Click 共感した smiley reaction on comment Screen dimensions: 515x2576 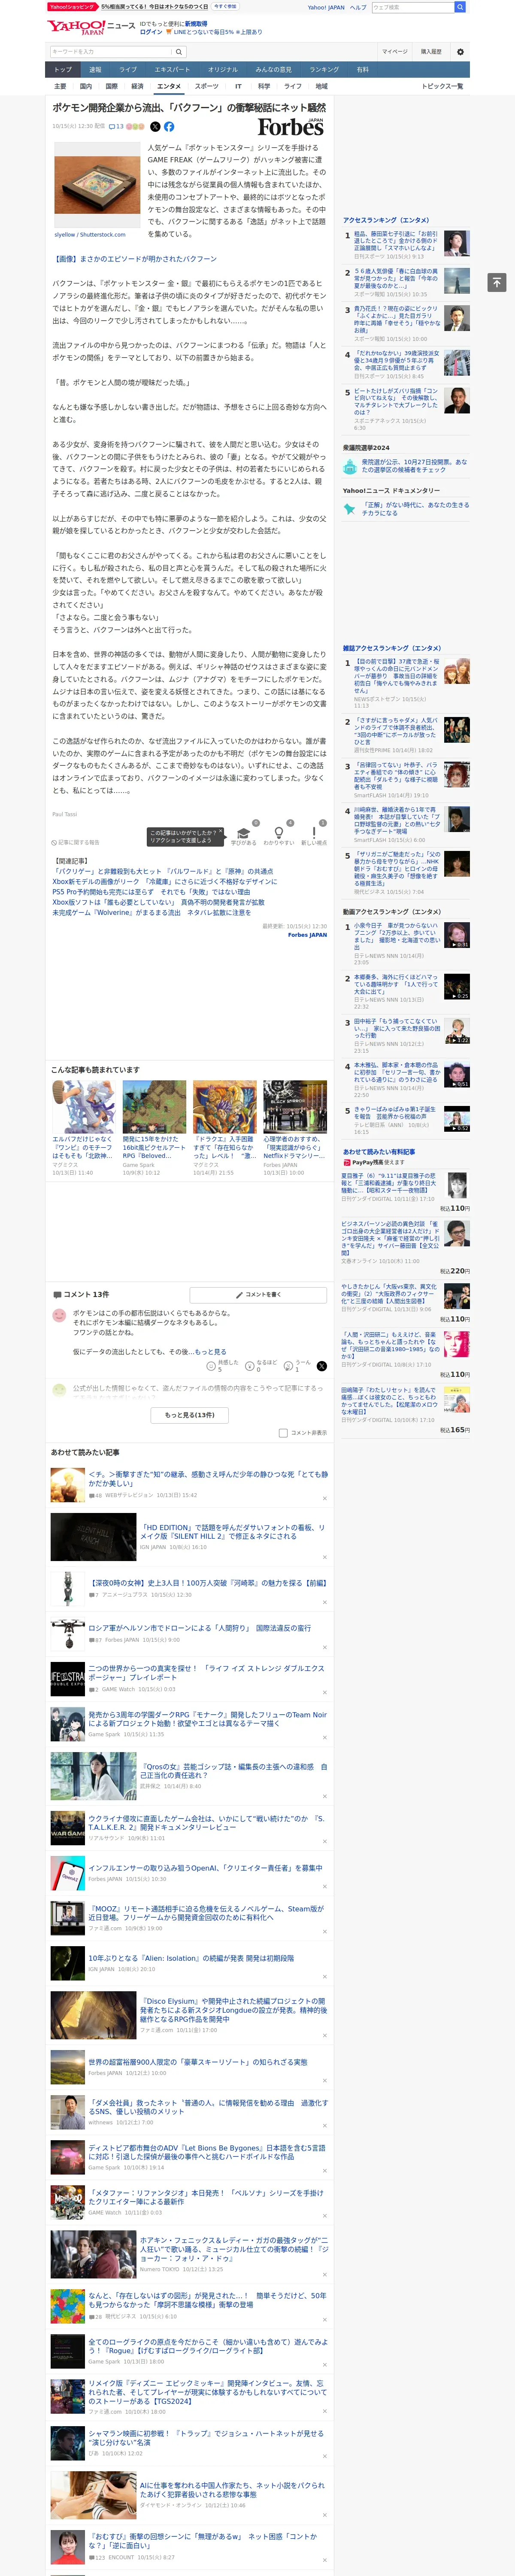click(x=211, y=1366)
